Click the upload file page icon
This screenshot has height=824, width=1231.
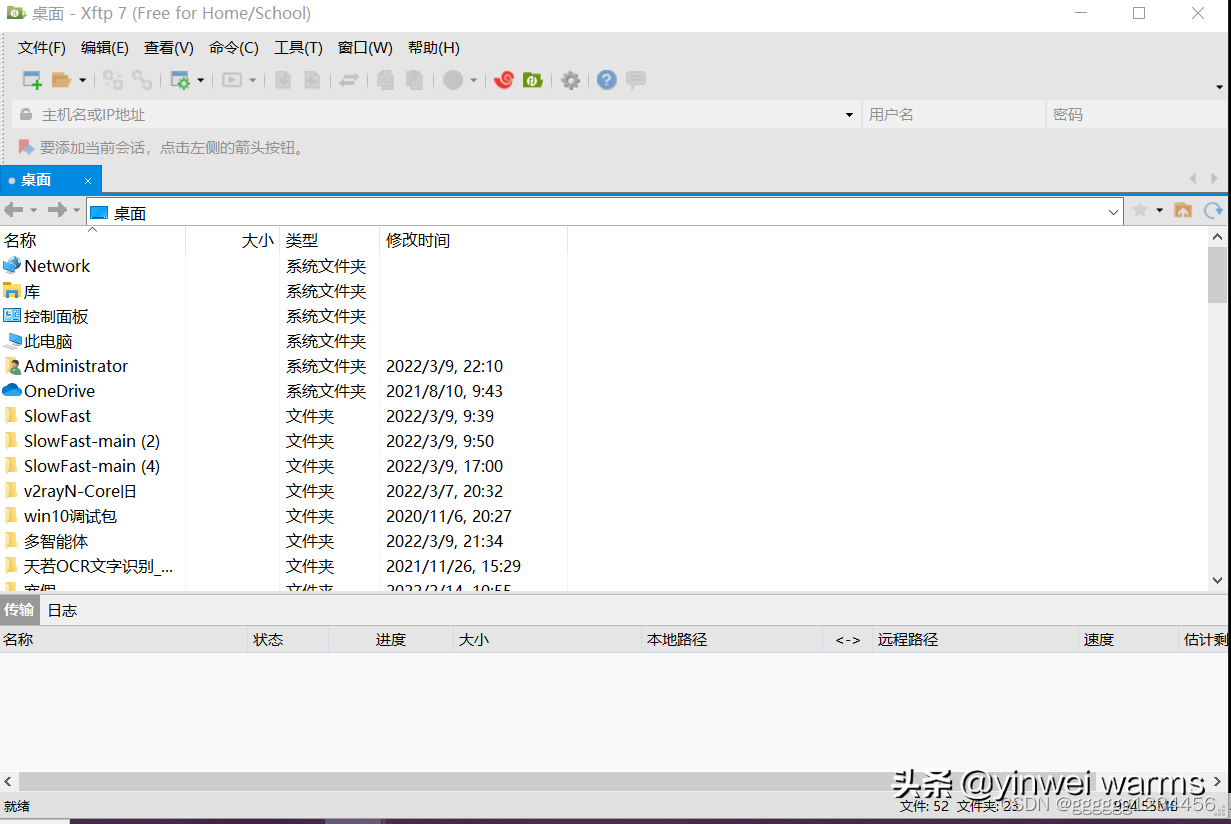click(x=312, y=80)
